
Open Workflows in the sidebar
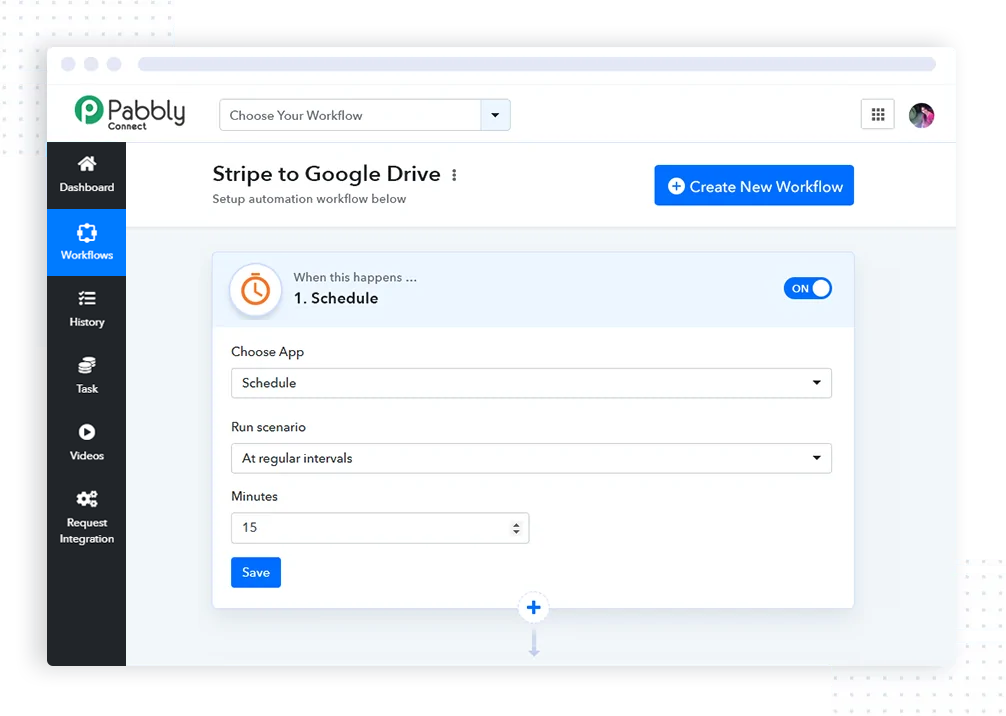click(x=87, y=243)
